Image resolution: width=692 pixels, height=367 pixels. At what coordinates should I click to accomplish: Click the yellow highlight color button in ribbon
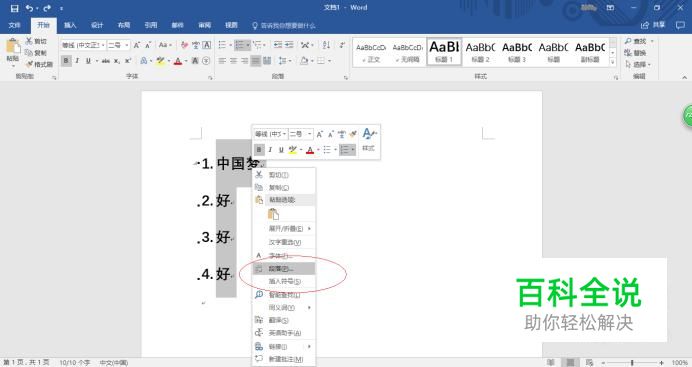point(160,61)
